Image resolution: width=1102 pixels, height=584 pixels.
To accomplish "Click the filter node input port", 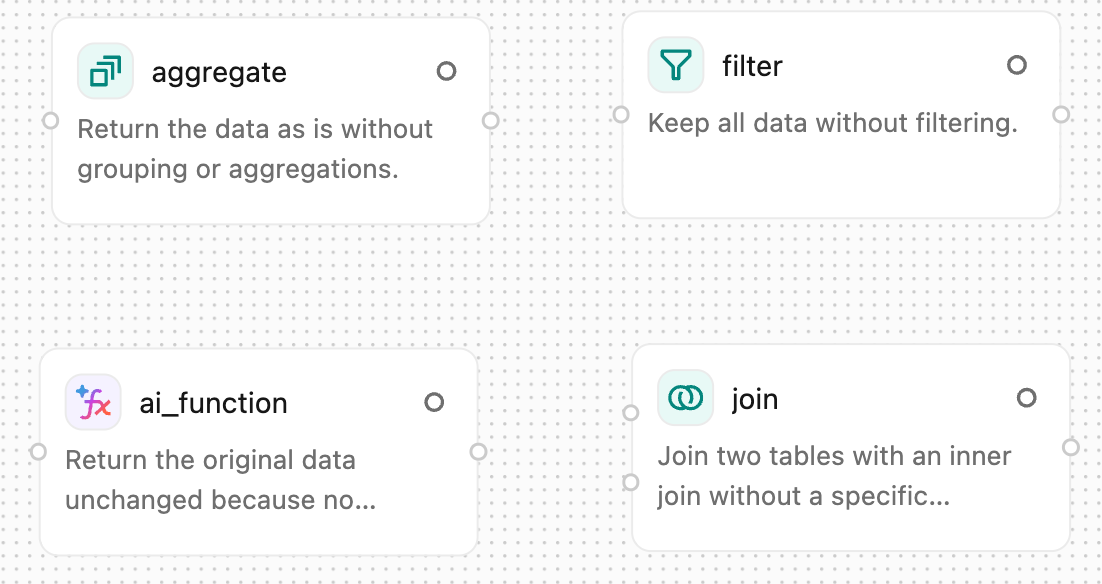I will pos(621,114).
